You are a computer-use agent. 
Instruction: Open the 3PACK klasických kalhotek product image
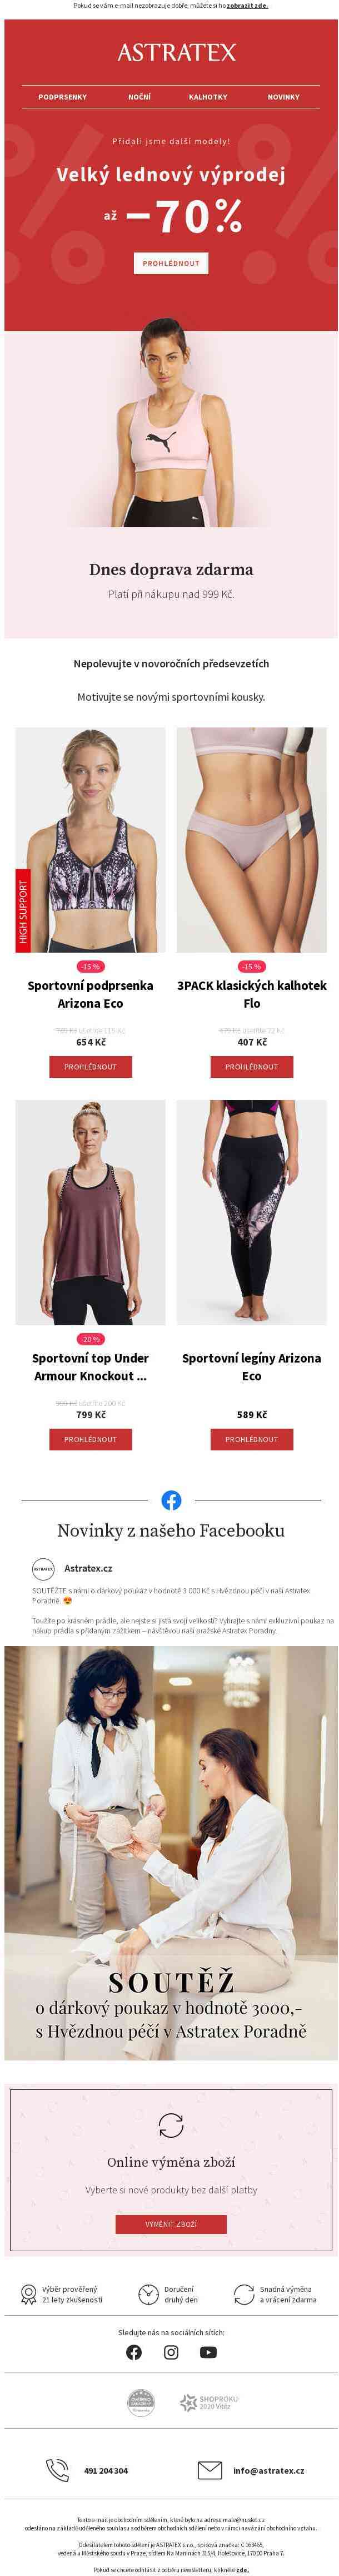251,840
